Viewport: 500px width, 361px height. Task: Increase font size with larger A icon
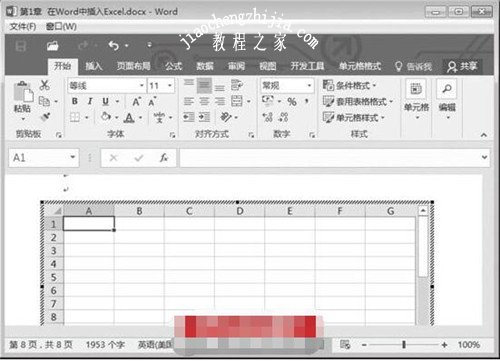tap(137, 101)
